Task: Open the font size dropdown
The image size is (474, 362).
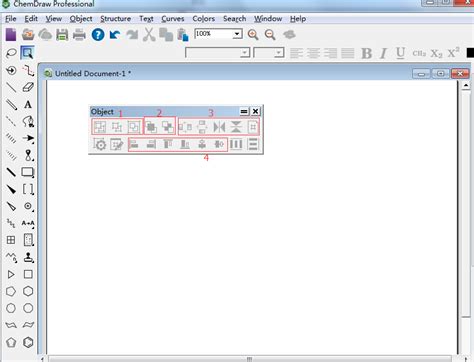Action: point(279,53)
